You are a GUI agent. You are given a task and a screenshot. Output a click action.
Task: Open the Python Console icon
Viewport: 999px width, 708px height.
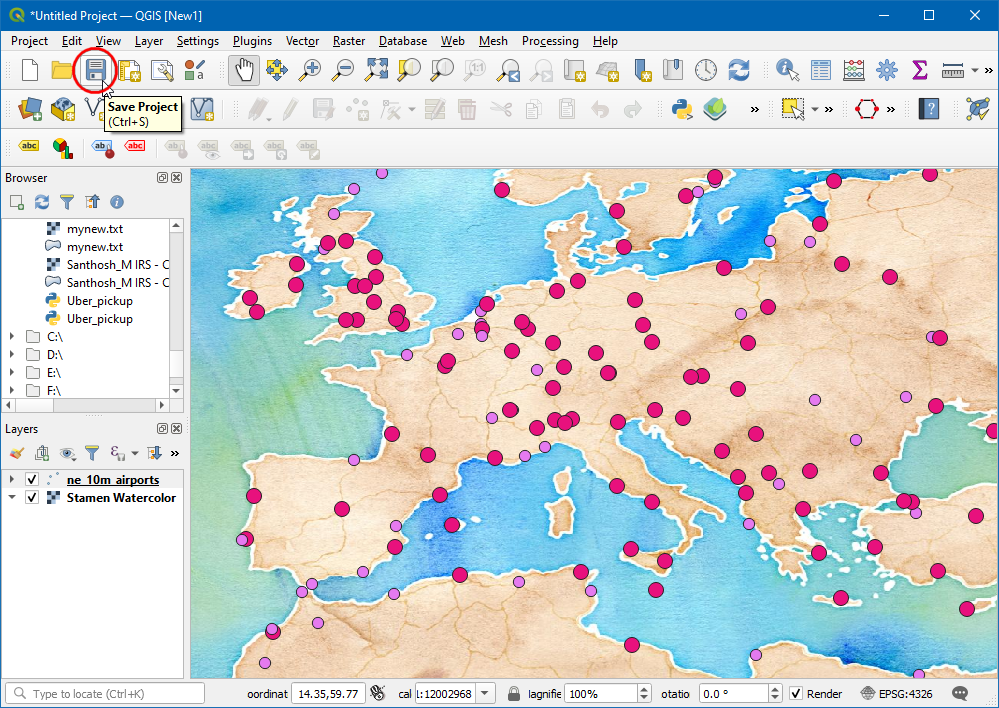682,109
